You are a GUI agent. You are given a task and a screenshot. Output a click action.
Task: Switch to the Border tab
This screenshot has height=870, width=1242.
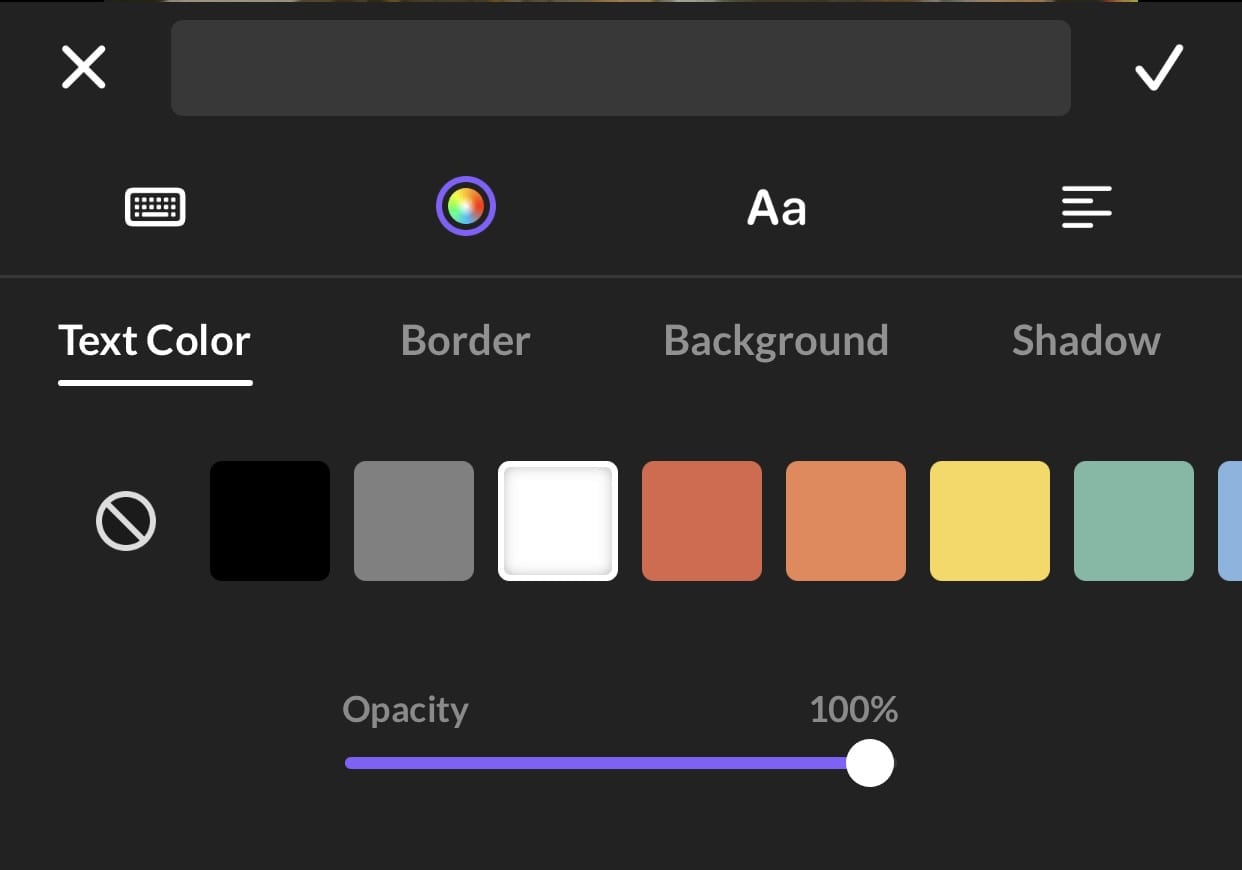465,341
